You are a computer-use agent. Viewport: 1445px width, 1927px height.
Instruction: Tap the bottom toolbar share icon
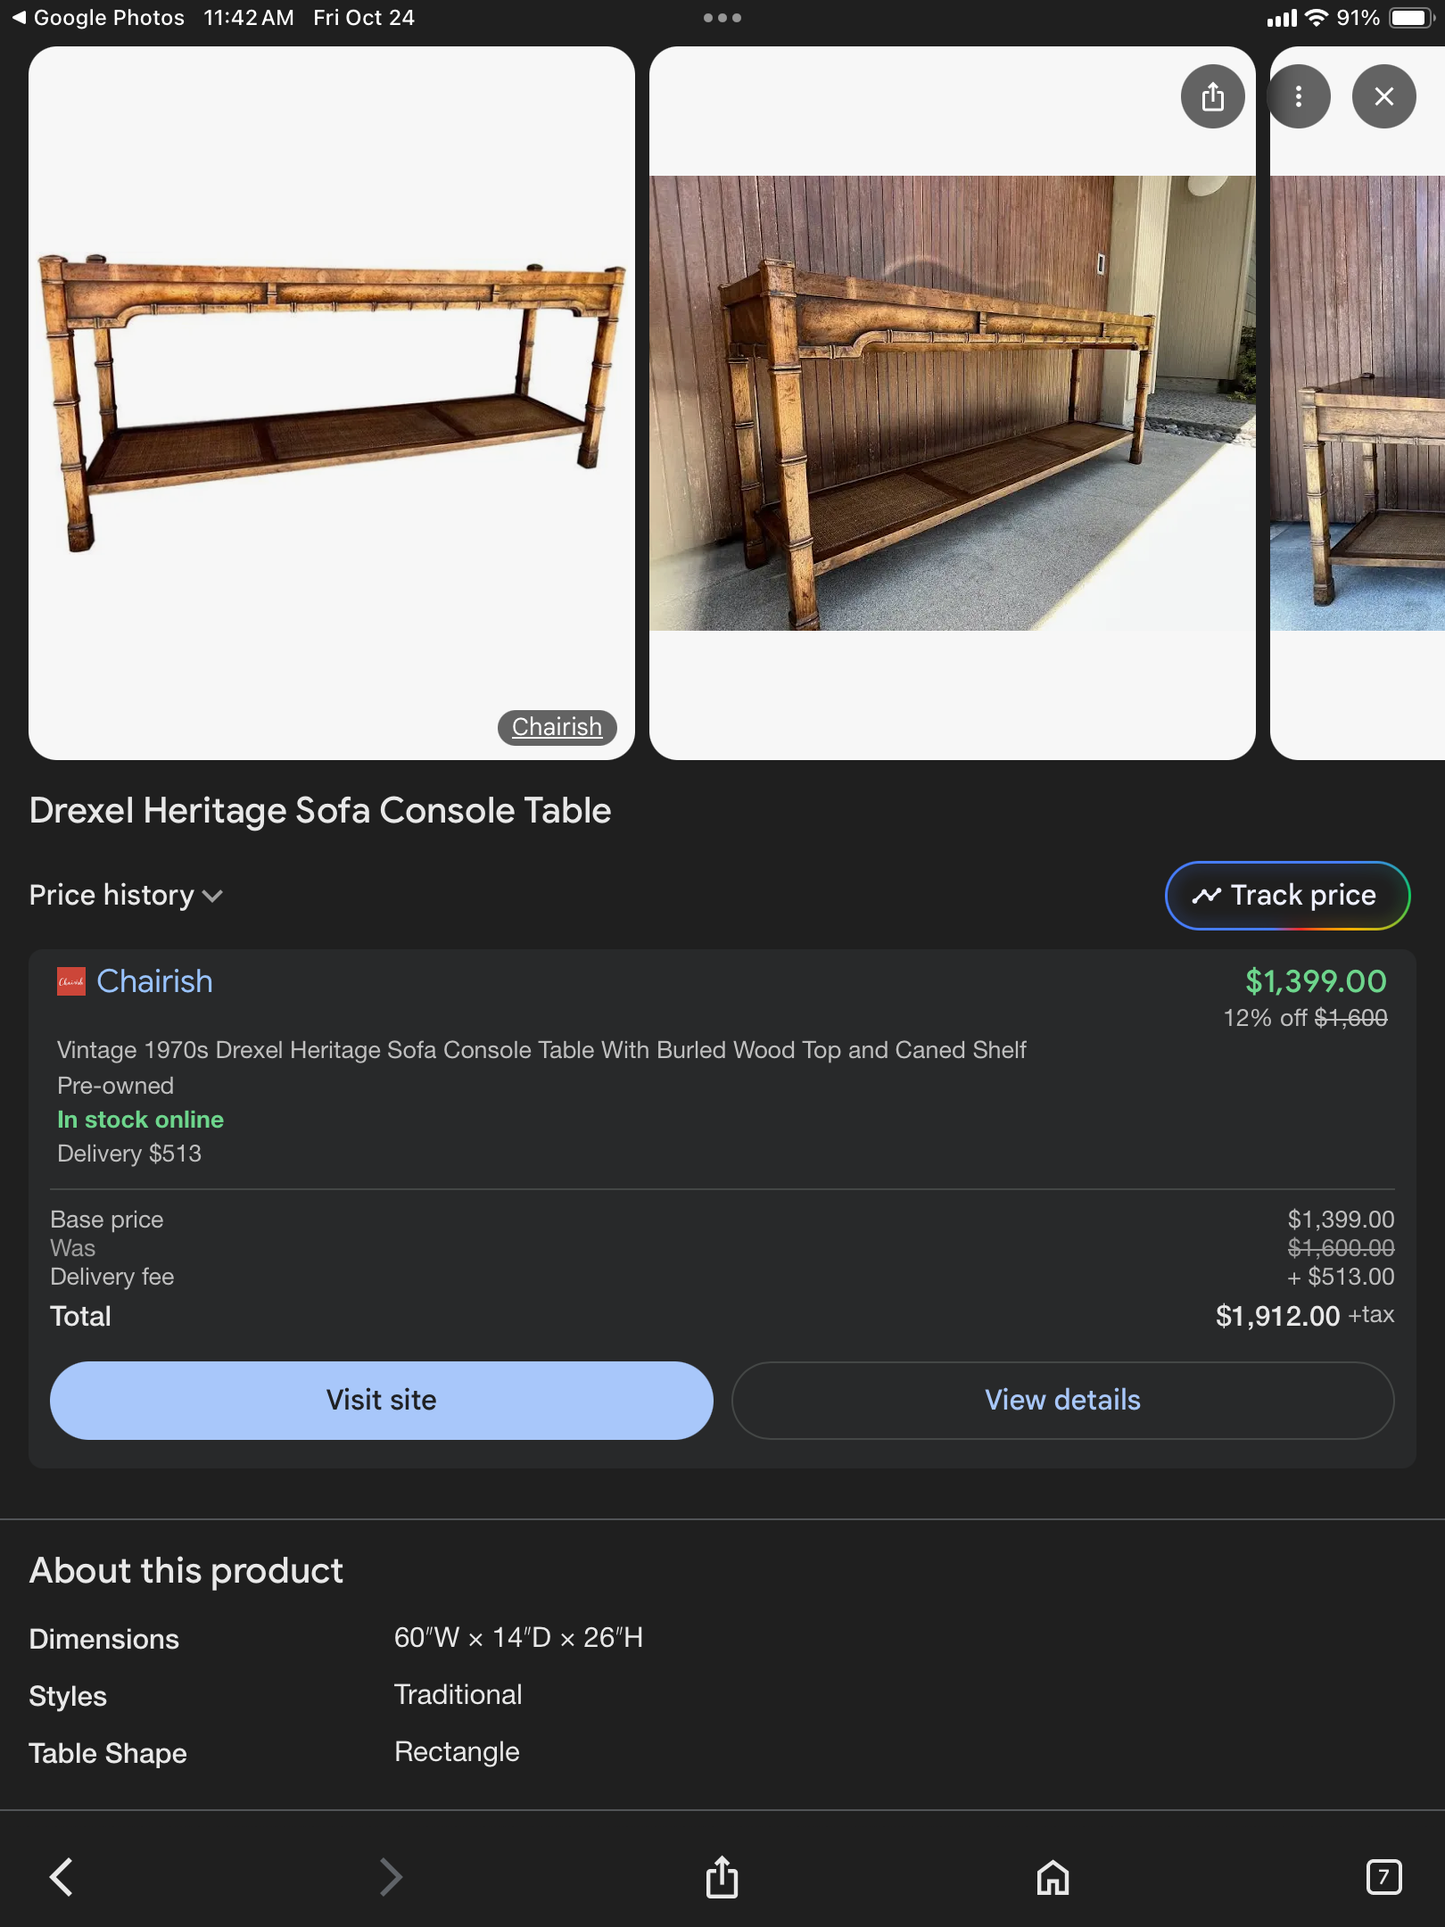[x=722, y=1877]
